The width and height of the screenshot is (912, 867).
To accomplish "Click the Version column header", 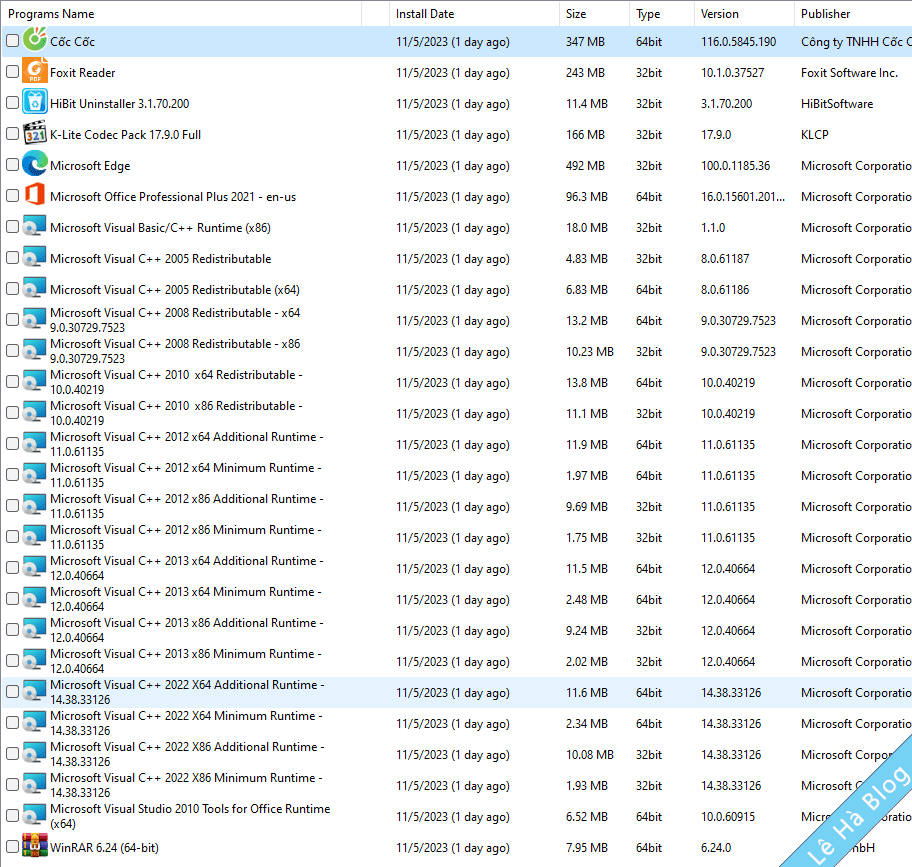I will point(720,14).
